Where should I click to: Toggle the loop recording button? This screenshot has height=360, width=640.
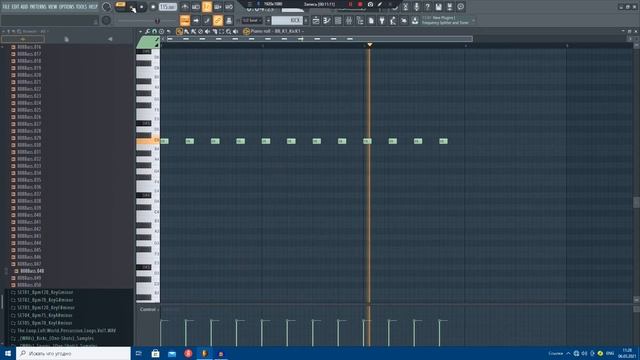229,7
